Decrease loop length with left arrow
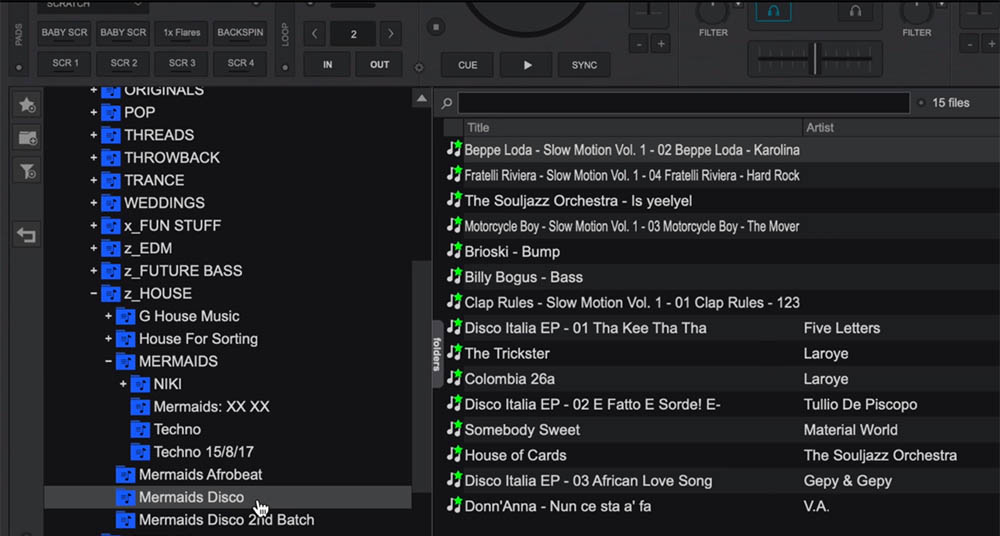This screenshot has width=1000, height=536. [314, 34]
